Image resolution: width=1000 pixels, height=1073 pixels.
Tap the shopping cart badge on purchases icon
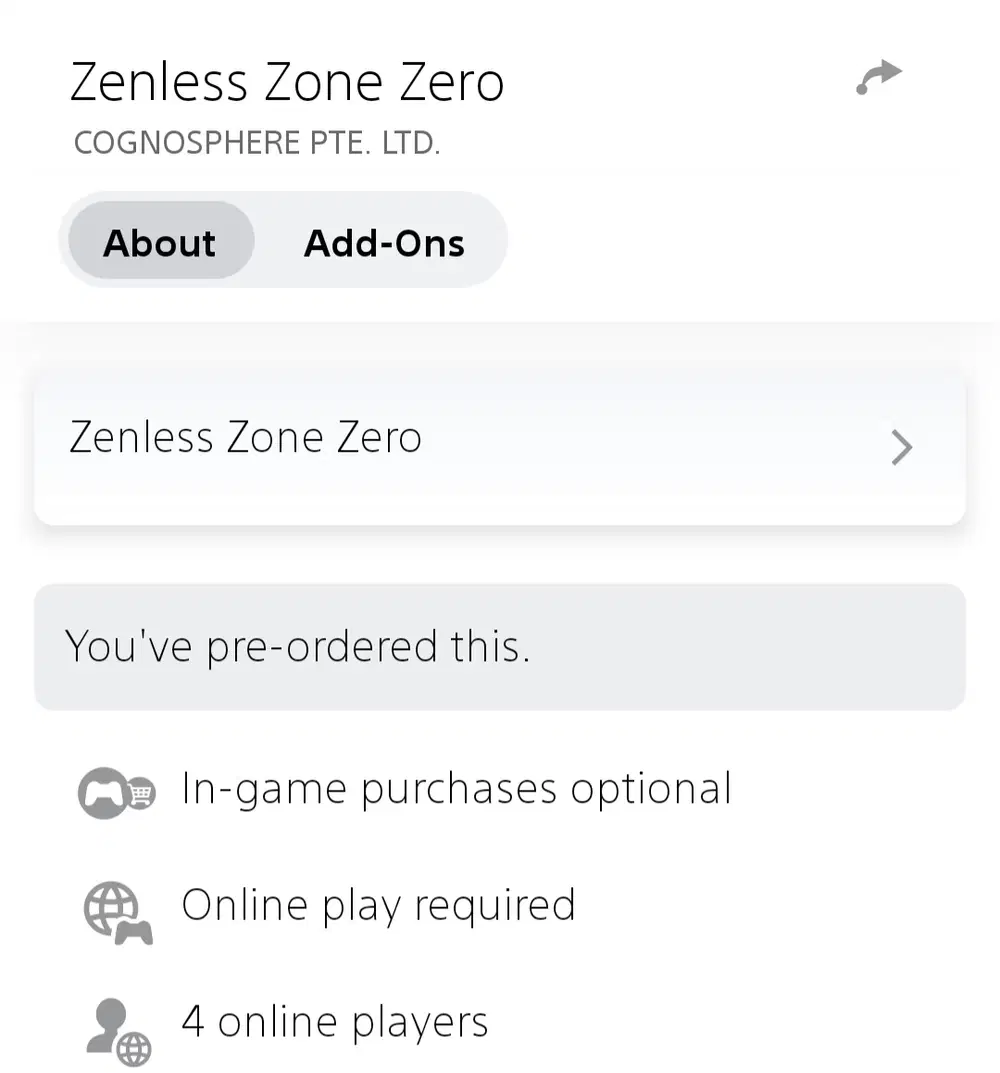pyautogui.click(x=143, y=794)
